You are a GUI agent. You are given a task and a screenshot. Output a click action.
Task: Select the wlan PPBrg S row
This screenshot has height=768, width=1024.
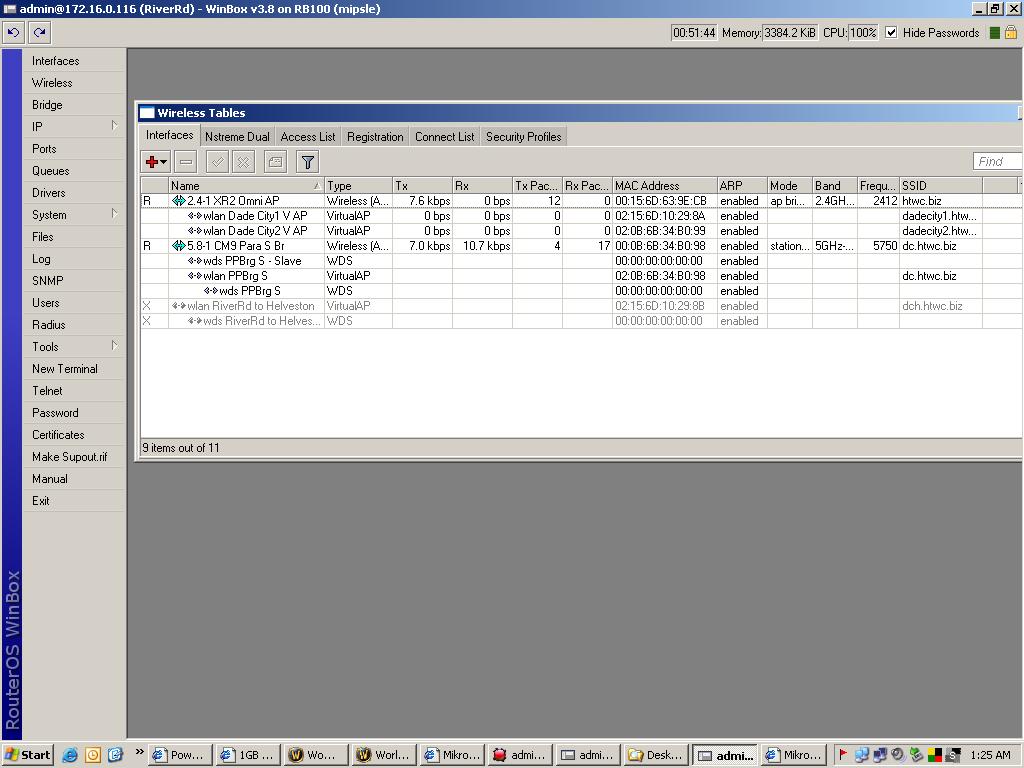tap(581, 276)
